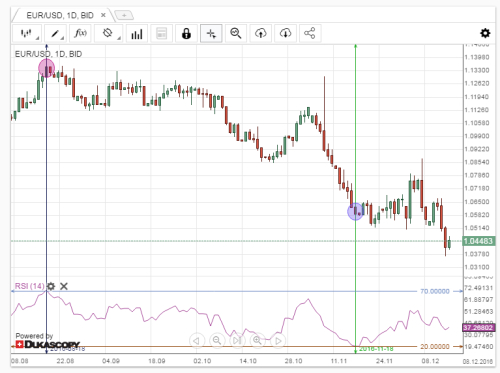Toggle the padlock lock icon
This screenshot has width=500, height=373.
pos(186,33)
